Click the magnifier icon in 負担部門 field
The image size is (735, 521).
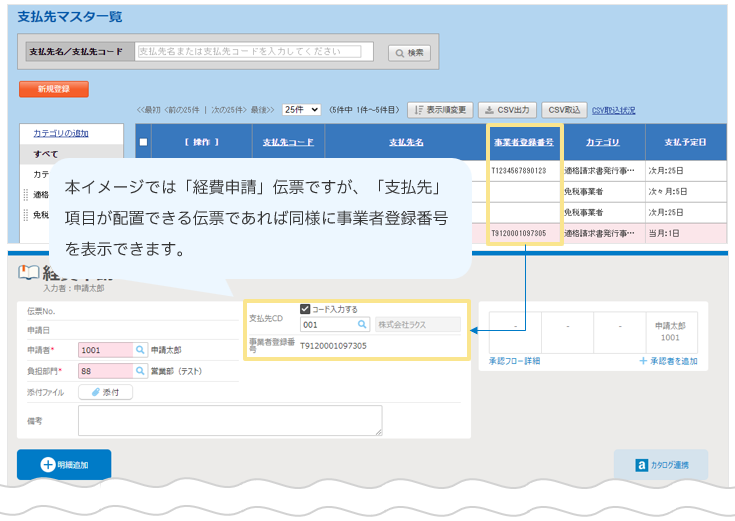(138, 370)
